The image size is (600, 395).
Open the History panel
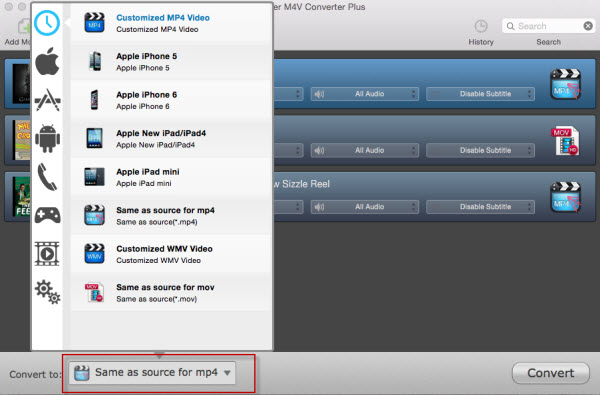pos(481,32)
